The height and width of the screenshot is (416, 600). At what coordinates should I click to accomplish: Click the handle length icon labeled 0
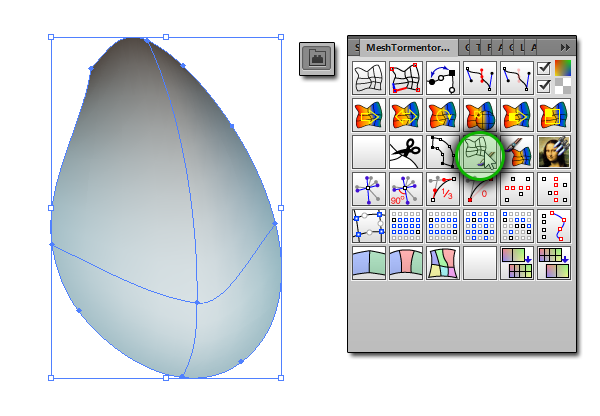point(480,191)
